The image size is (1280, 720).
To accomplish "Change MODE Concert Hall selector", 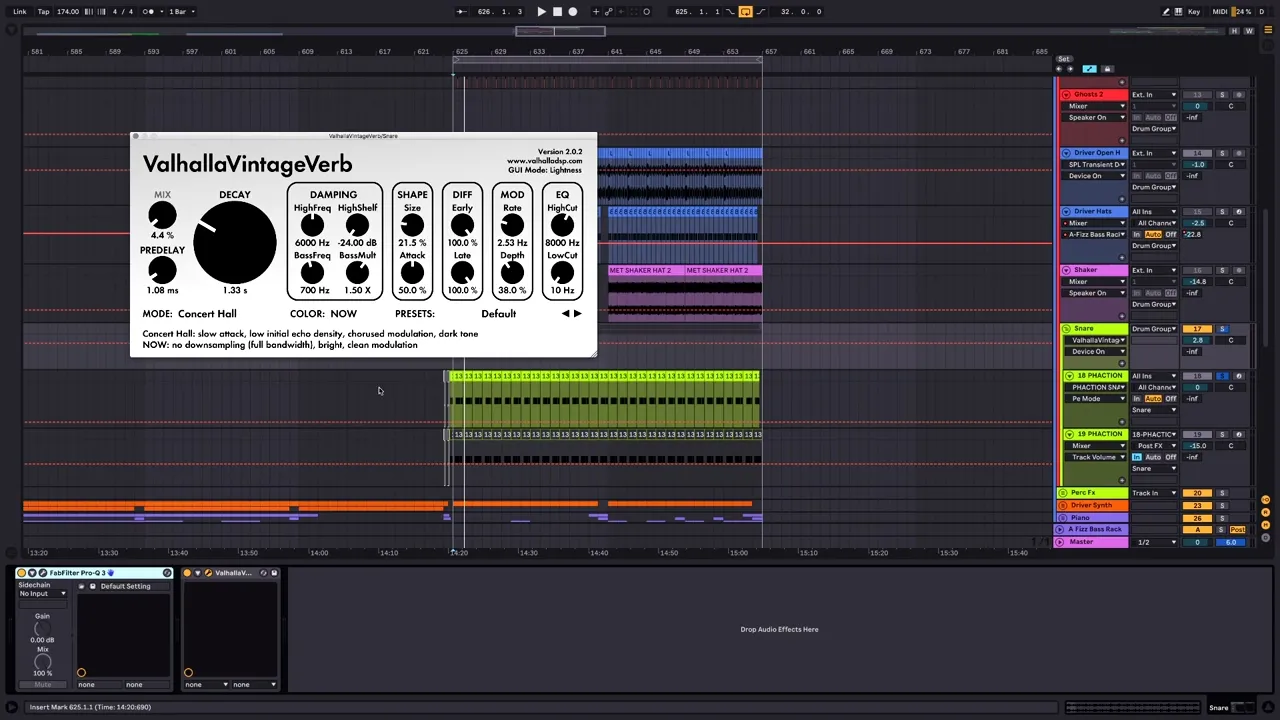I will [207, 314].
